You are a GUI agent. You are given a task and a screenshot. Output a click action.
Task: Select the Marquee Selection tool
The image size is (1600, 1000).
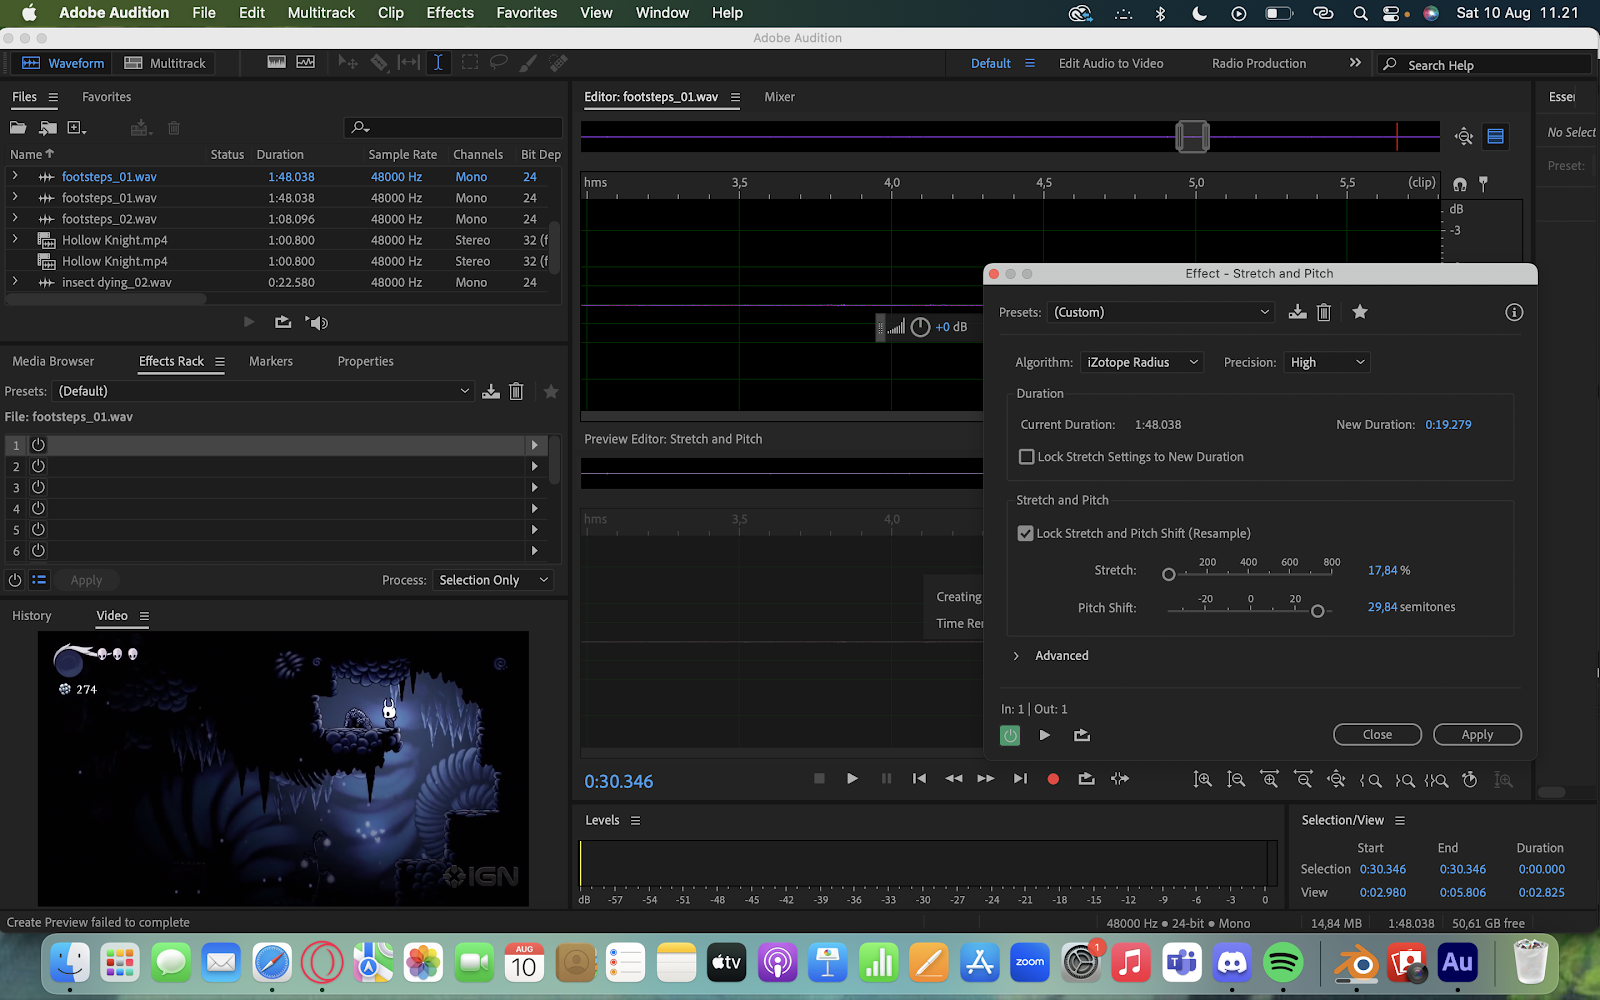click(x=469, y=63)
